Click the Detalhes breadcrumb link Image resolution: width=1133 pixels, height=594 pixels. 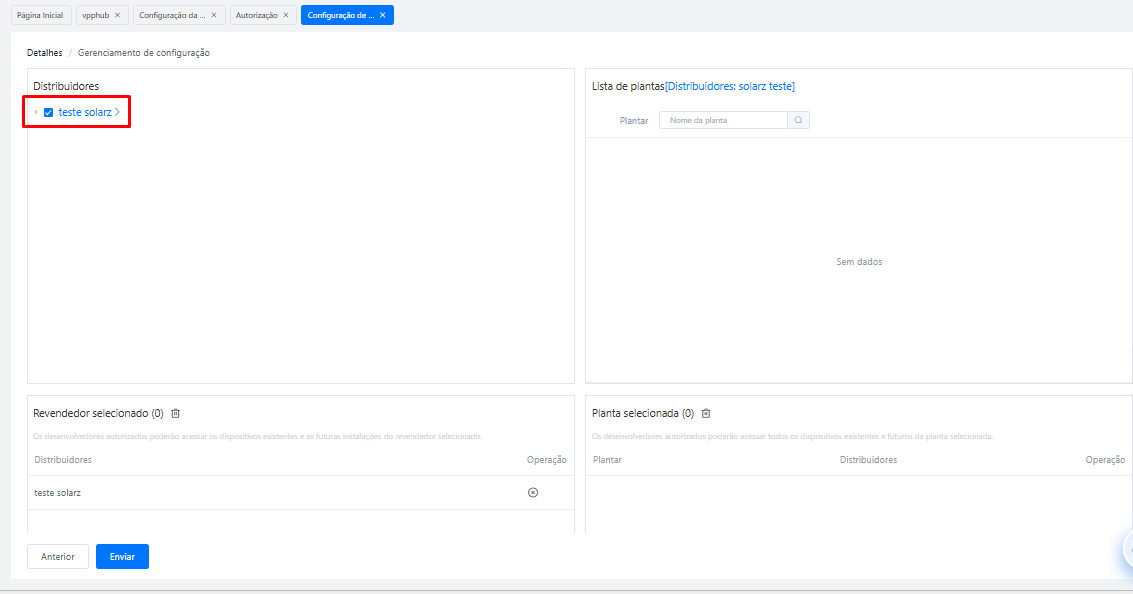[44, 53]
